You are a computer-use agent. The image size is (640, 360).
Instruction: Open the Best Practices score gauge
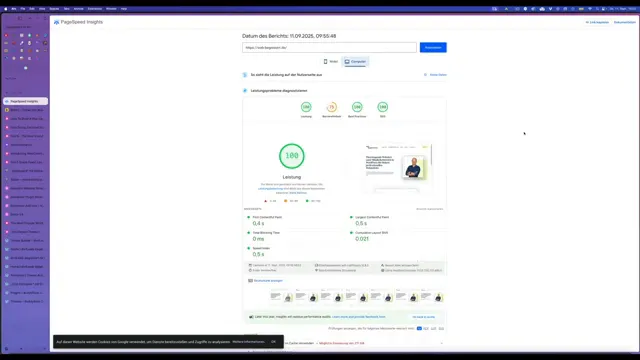357,107
